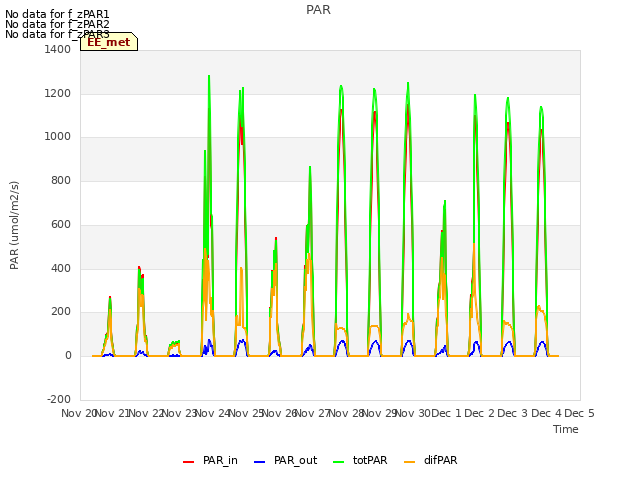Click the orange difPAR legend swatch
This screenshot has height=480, width=640.
(x=409, y=462)
